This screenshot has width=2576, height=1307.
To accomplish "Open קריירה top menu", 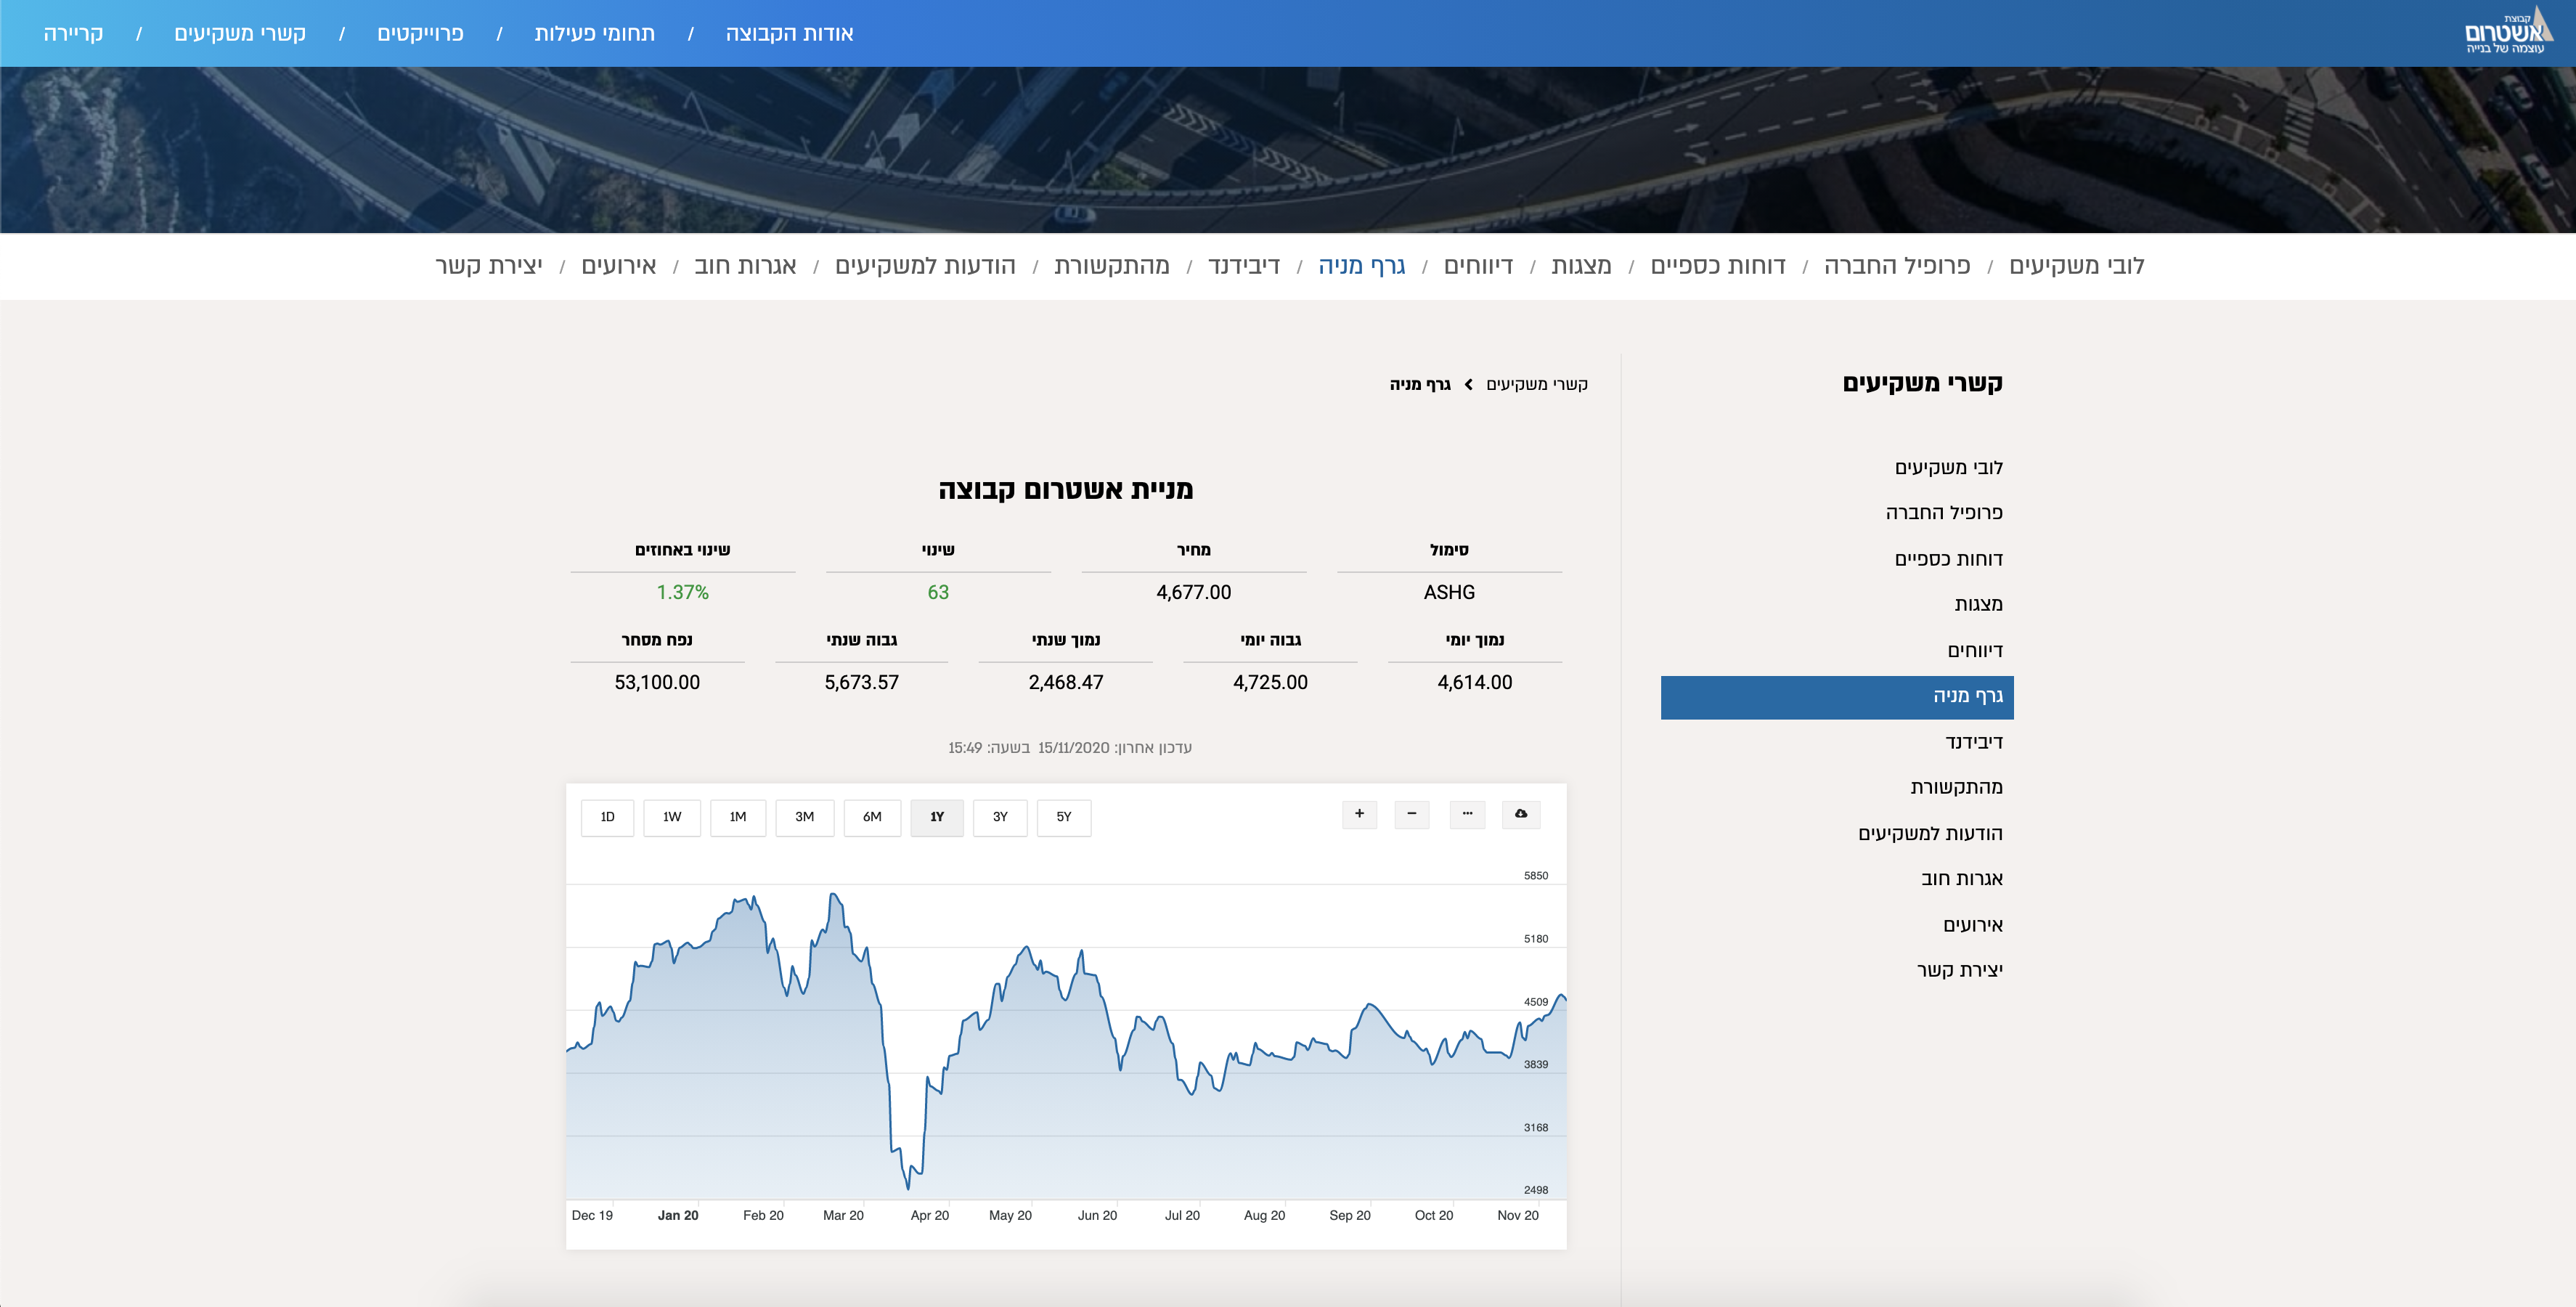I will click(x=73, y=33).
